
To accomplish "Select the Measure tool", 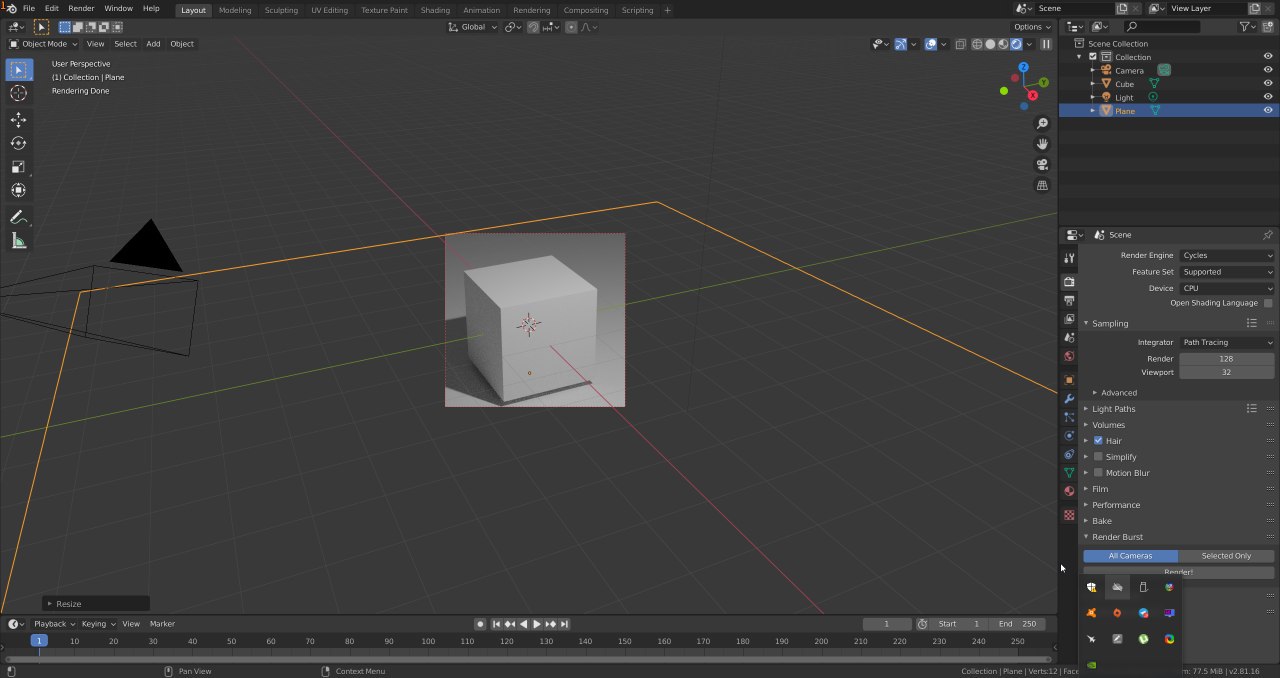I will (18, 241).
